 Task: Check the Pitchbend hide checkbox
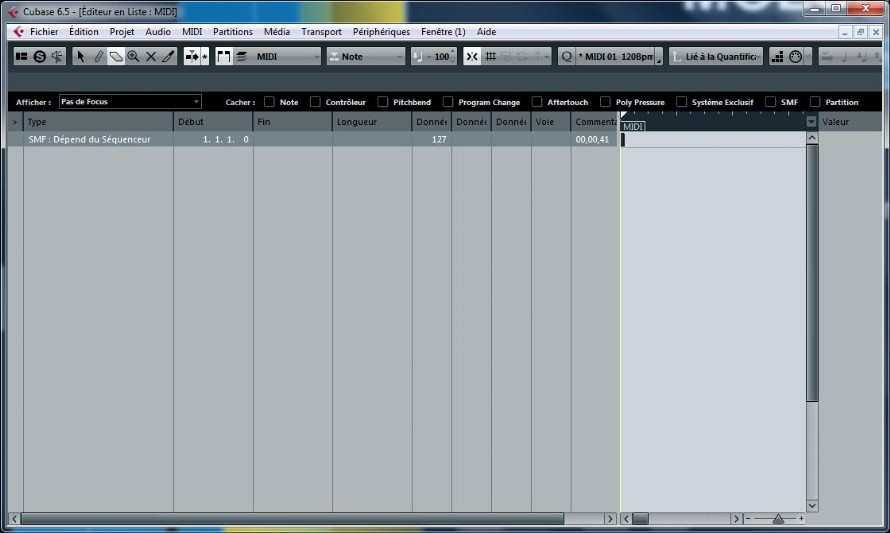383,102
